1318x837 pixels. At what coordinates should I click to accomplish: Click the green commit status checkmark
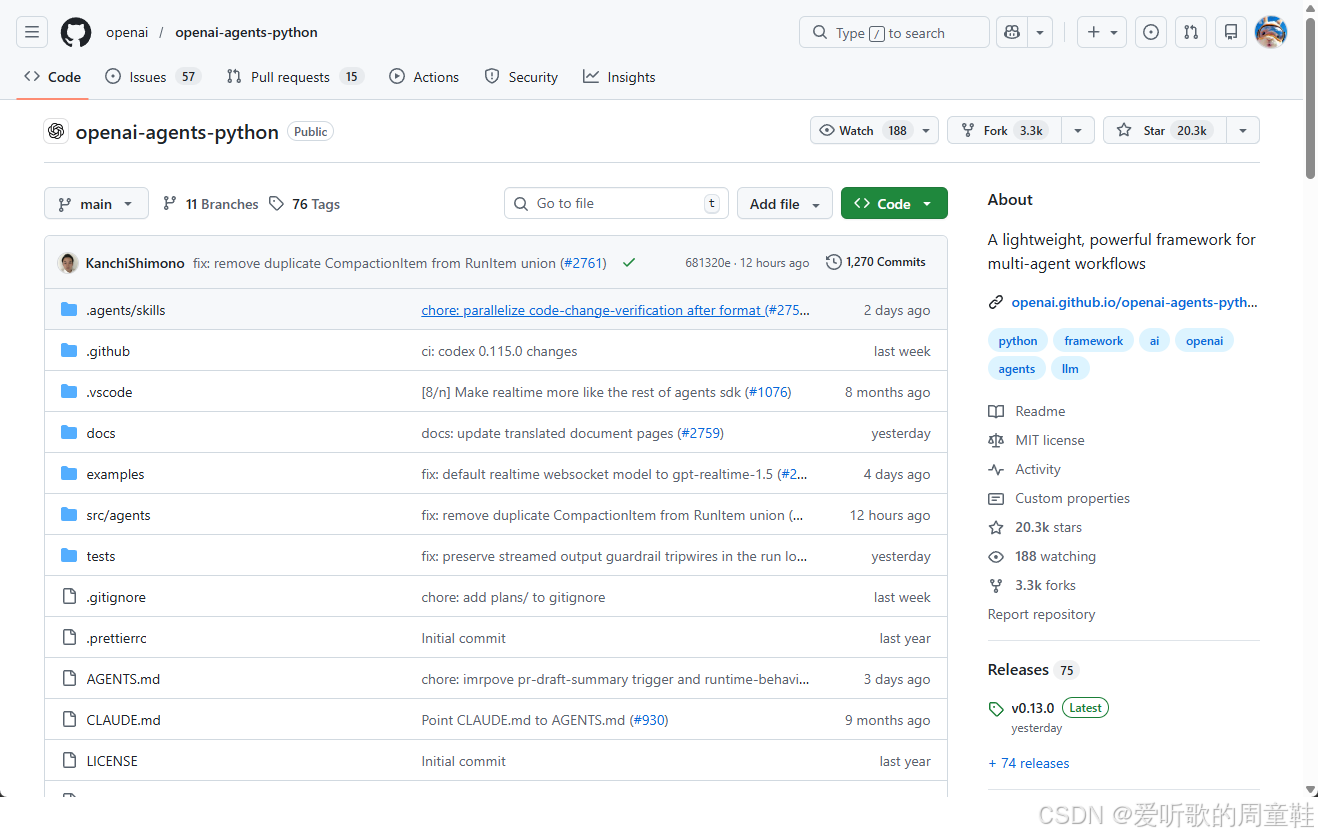click(629, 263)
